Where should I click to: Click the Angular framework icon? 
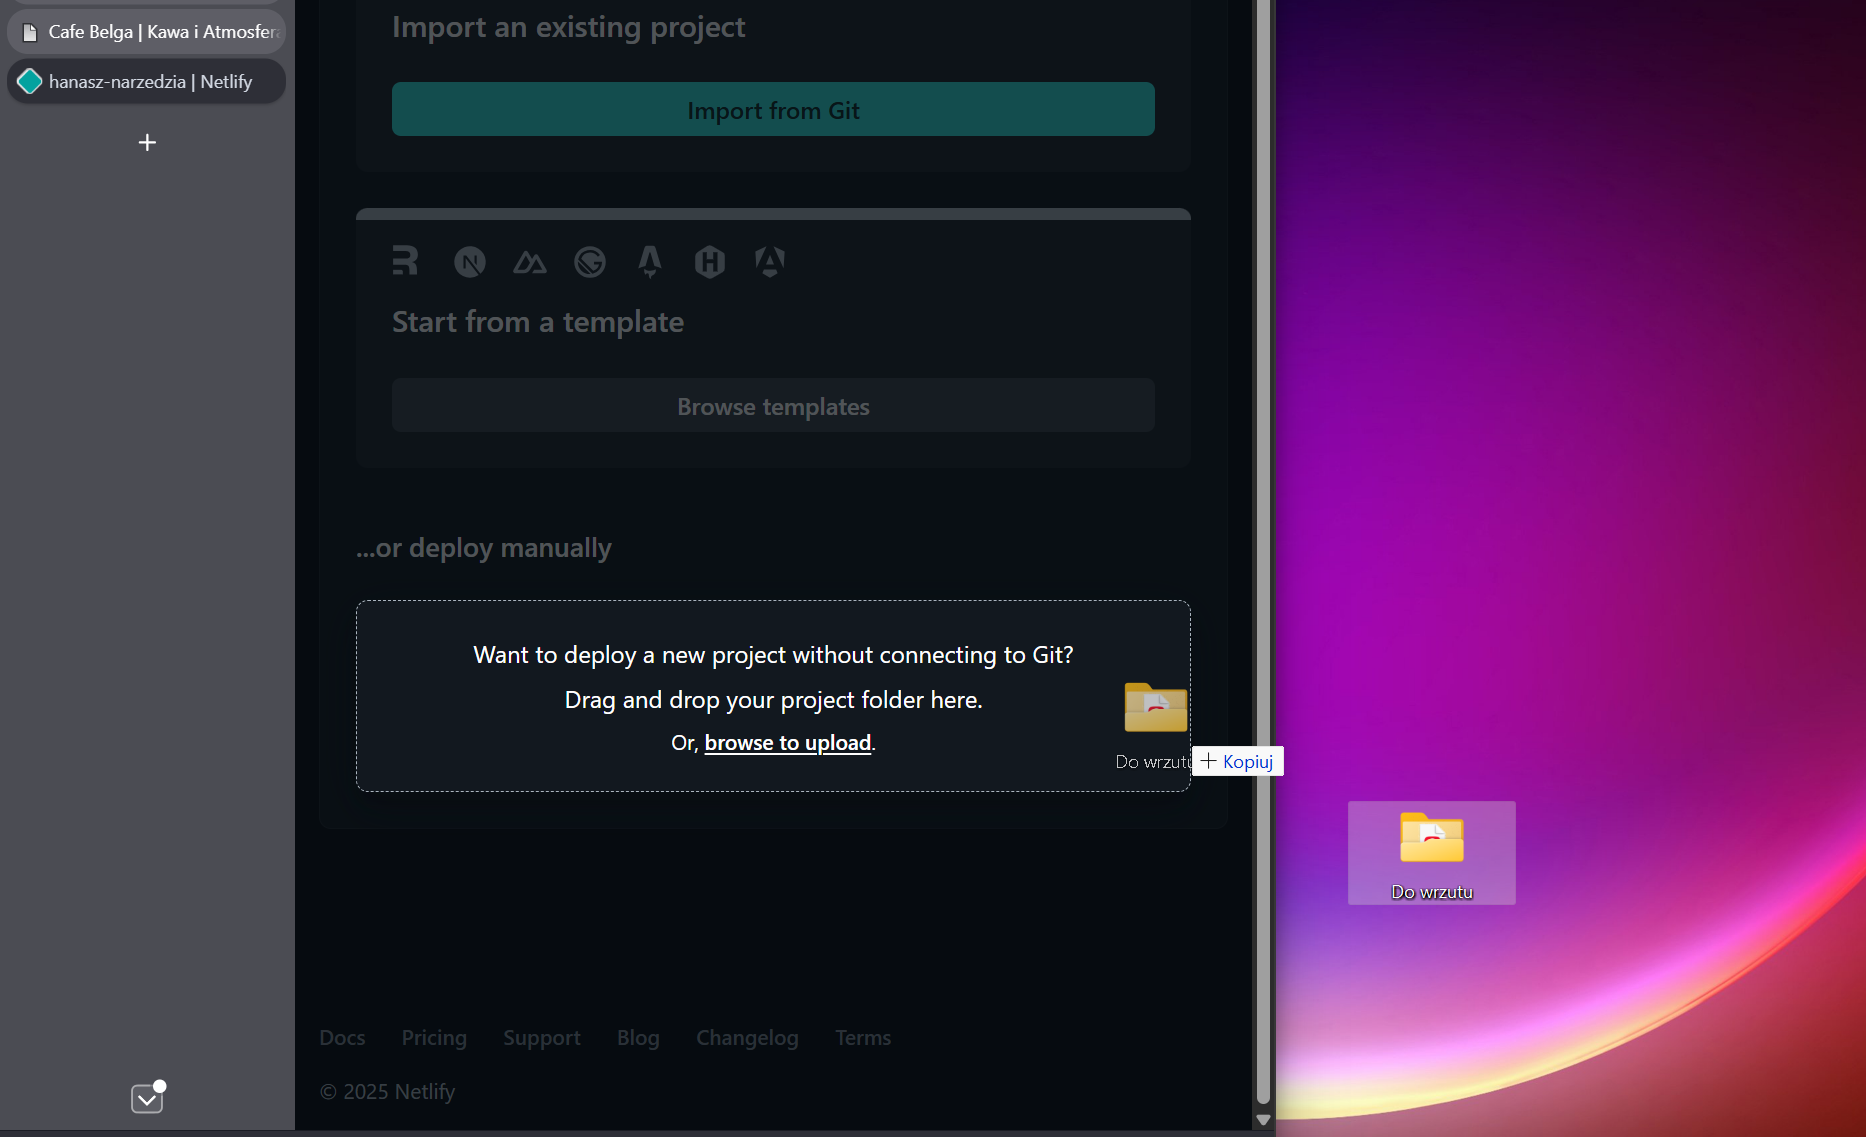770,262
